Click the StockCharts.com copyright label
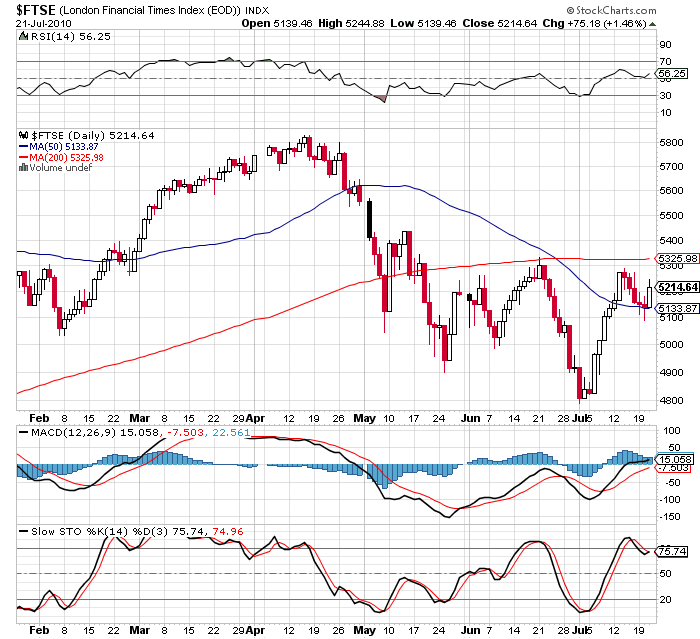This screenshot has width=700, height=639. (x=611, y=10)
